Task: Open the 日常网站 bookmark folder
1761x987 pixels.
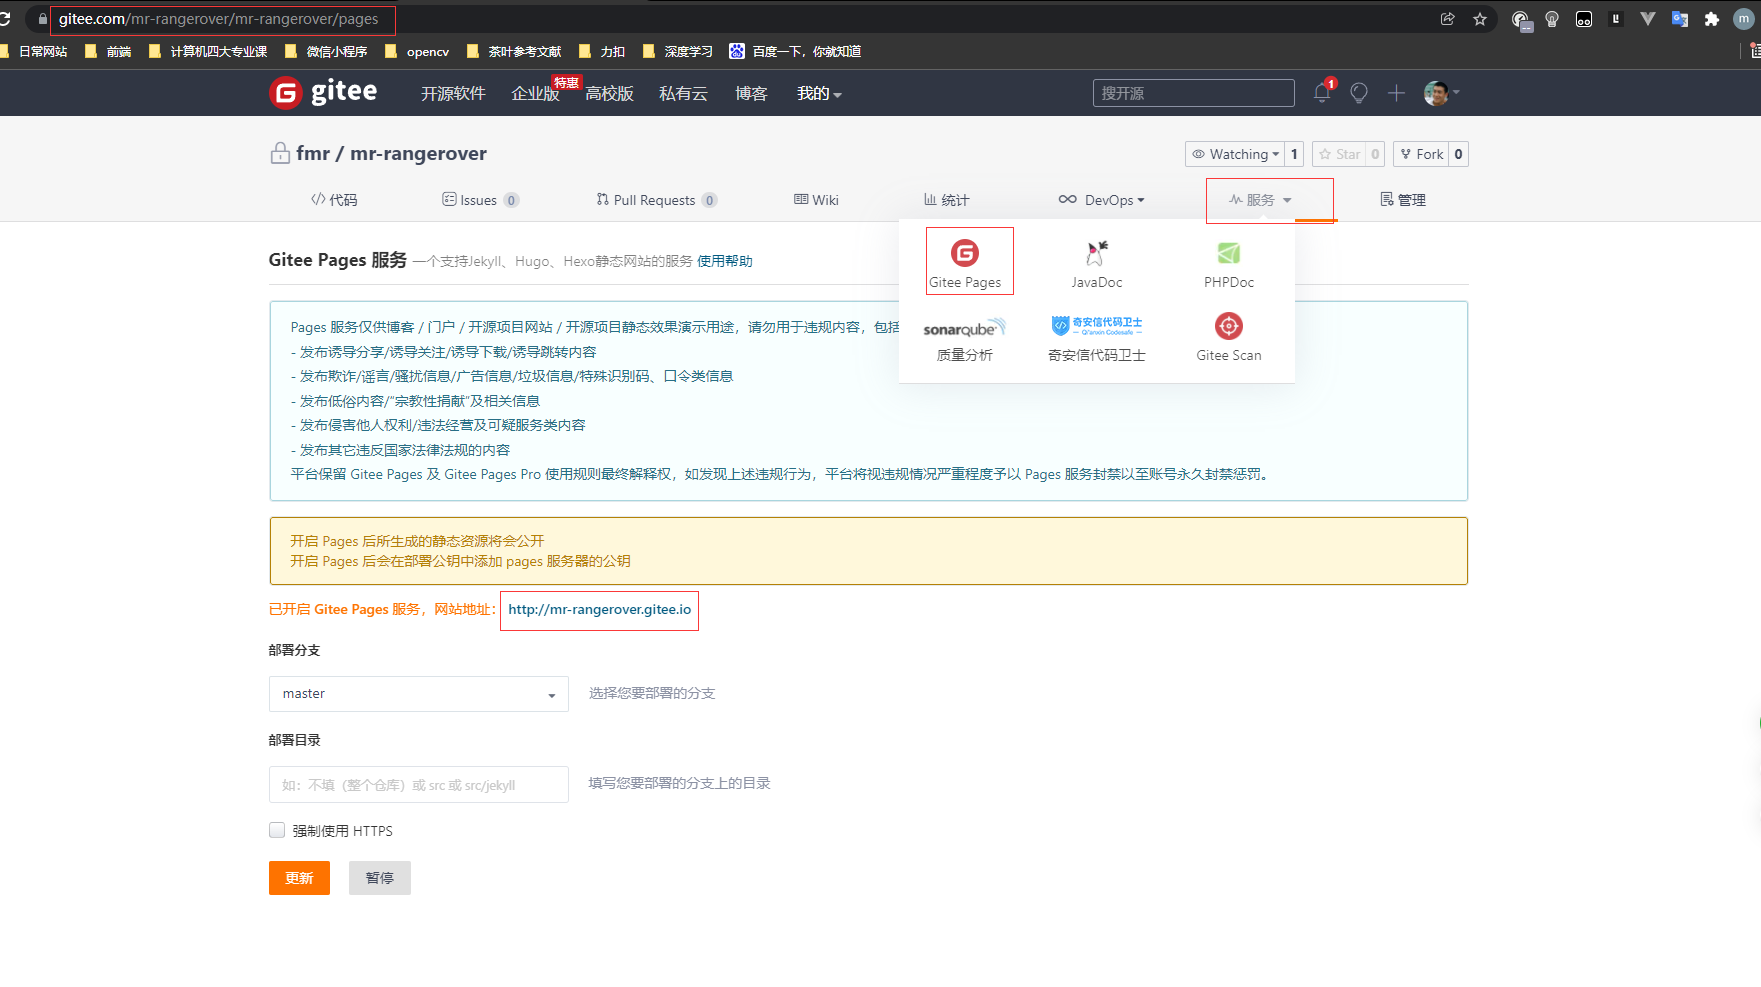Action: [x=34, y=51]
